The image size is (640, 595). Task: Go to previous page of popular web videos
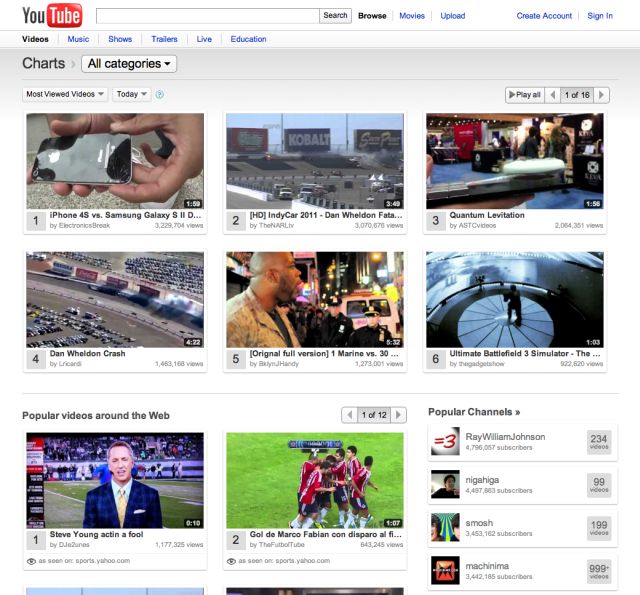point(349,415)
